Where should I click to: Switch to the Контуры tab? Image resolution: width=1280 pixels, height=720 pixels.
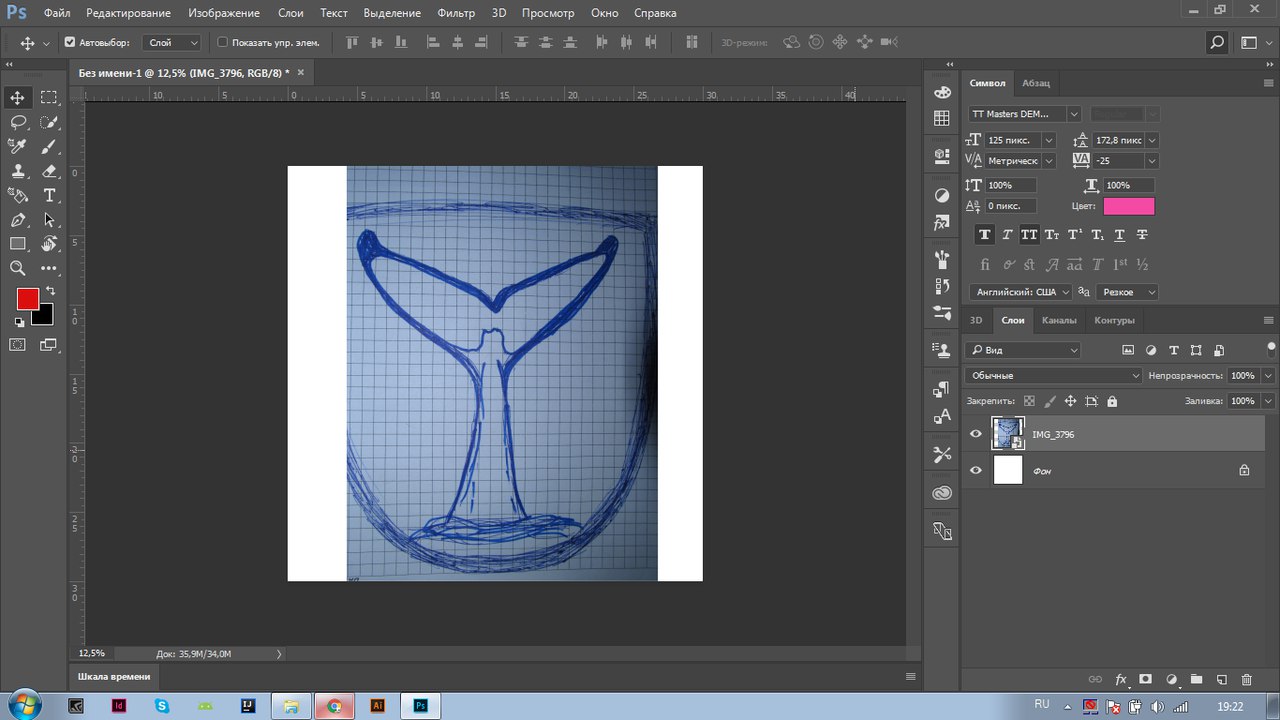tap(1114, 320)
